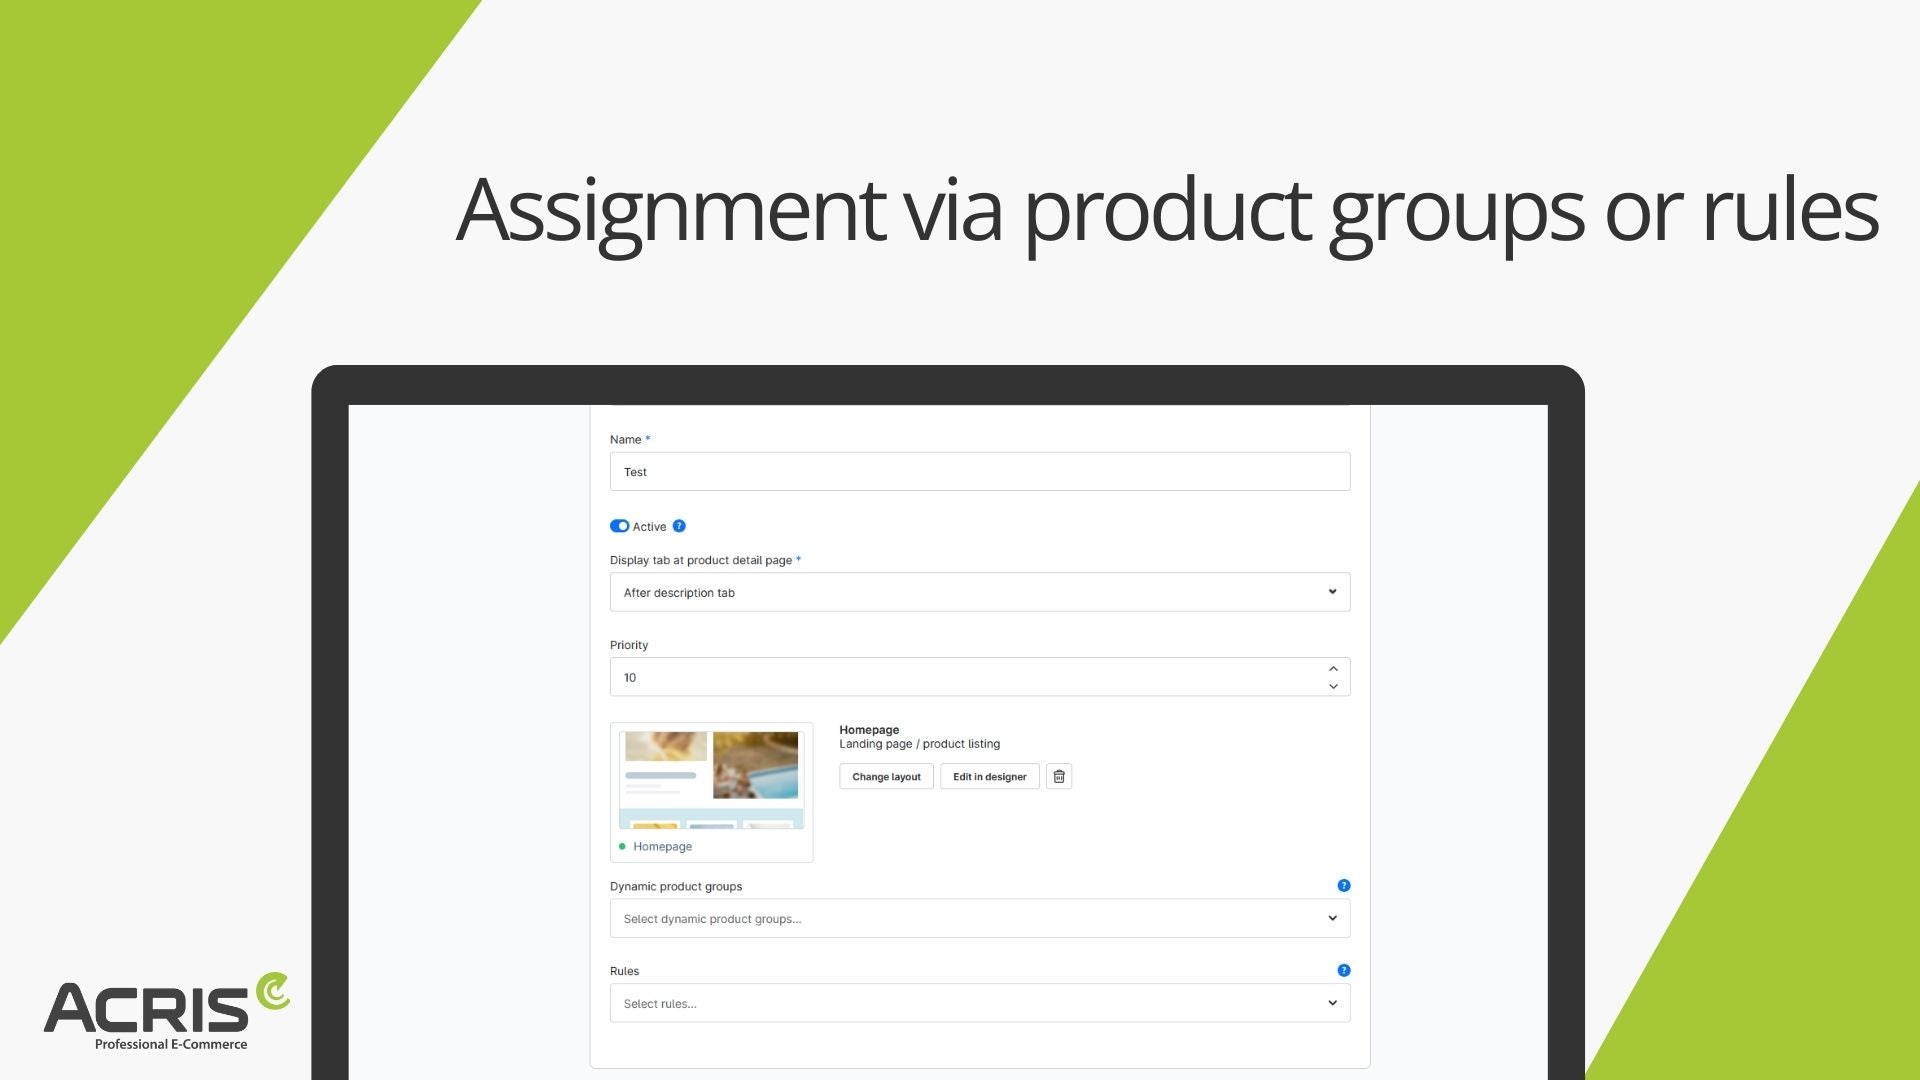Click the bold Homepage layout title

[x=869, y=730]
